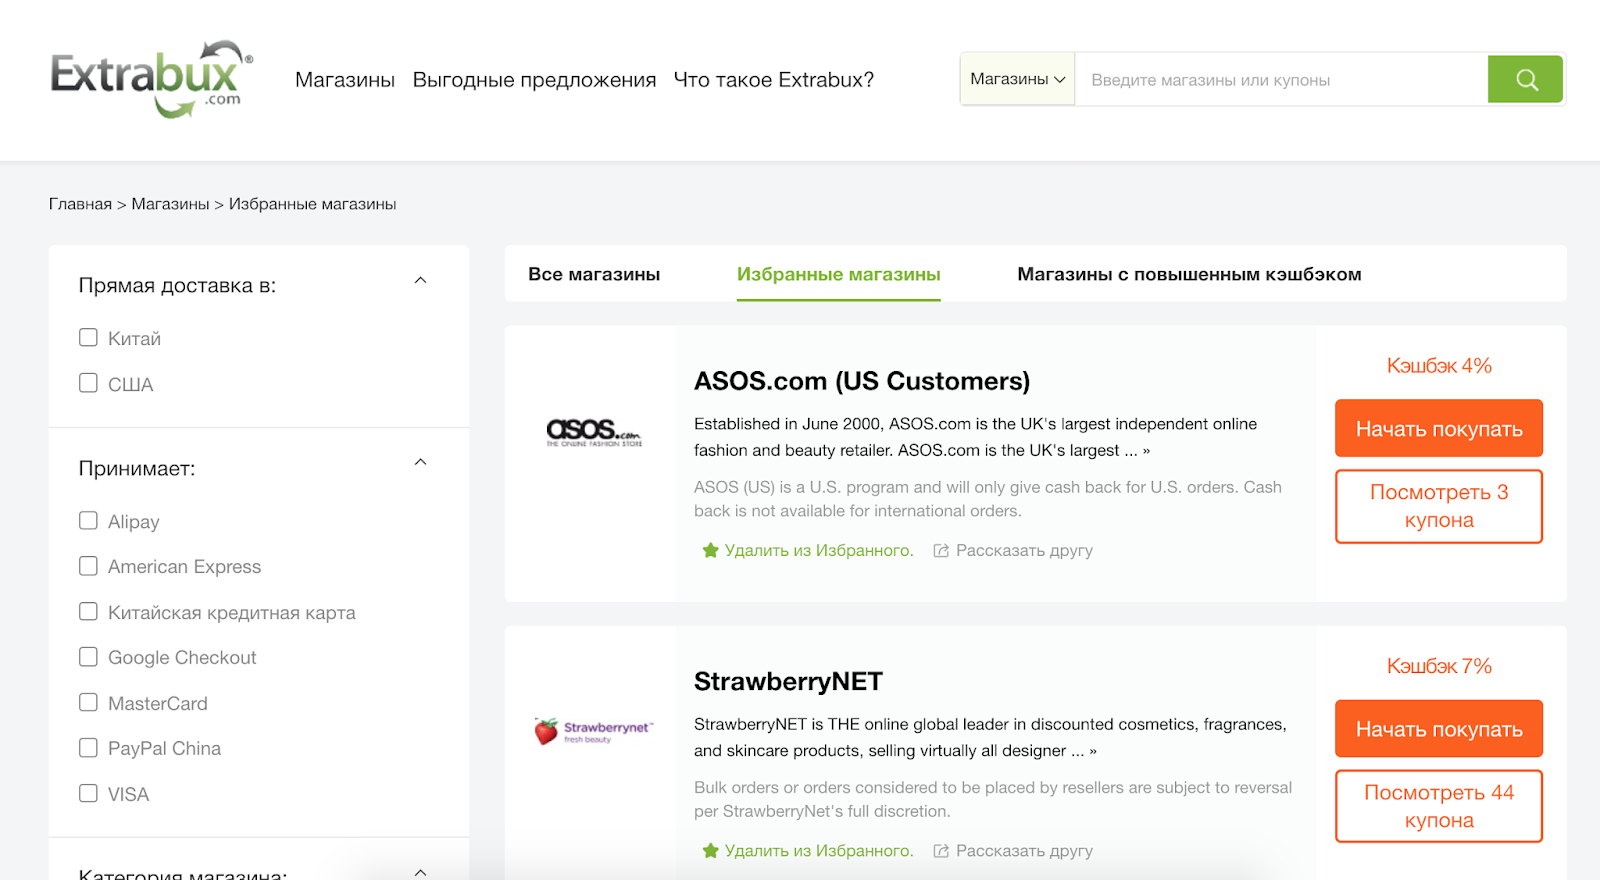The height and width of the screenshot is (880, 1600).
Task: Click the Strawberrynet store logo
Action: 593,731
